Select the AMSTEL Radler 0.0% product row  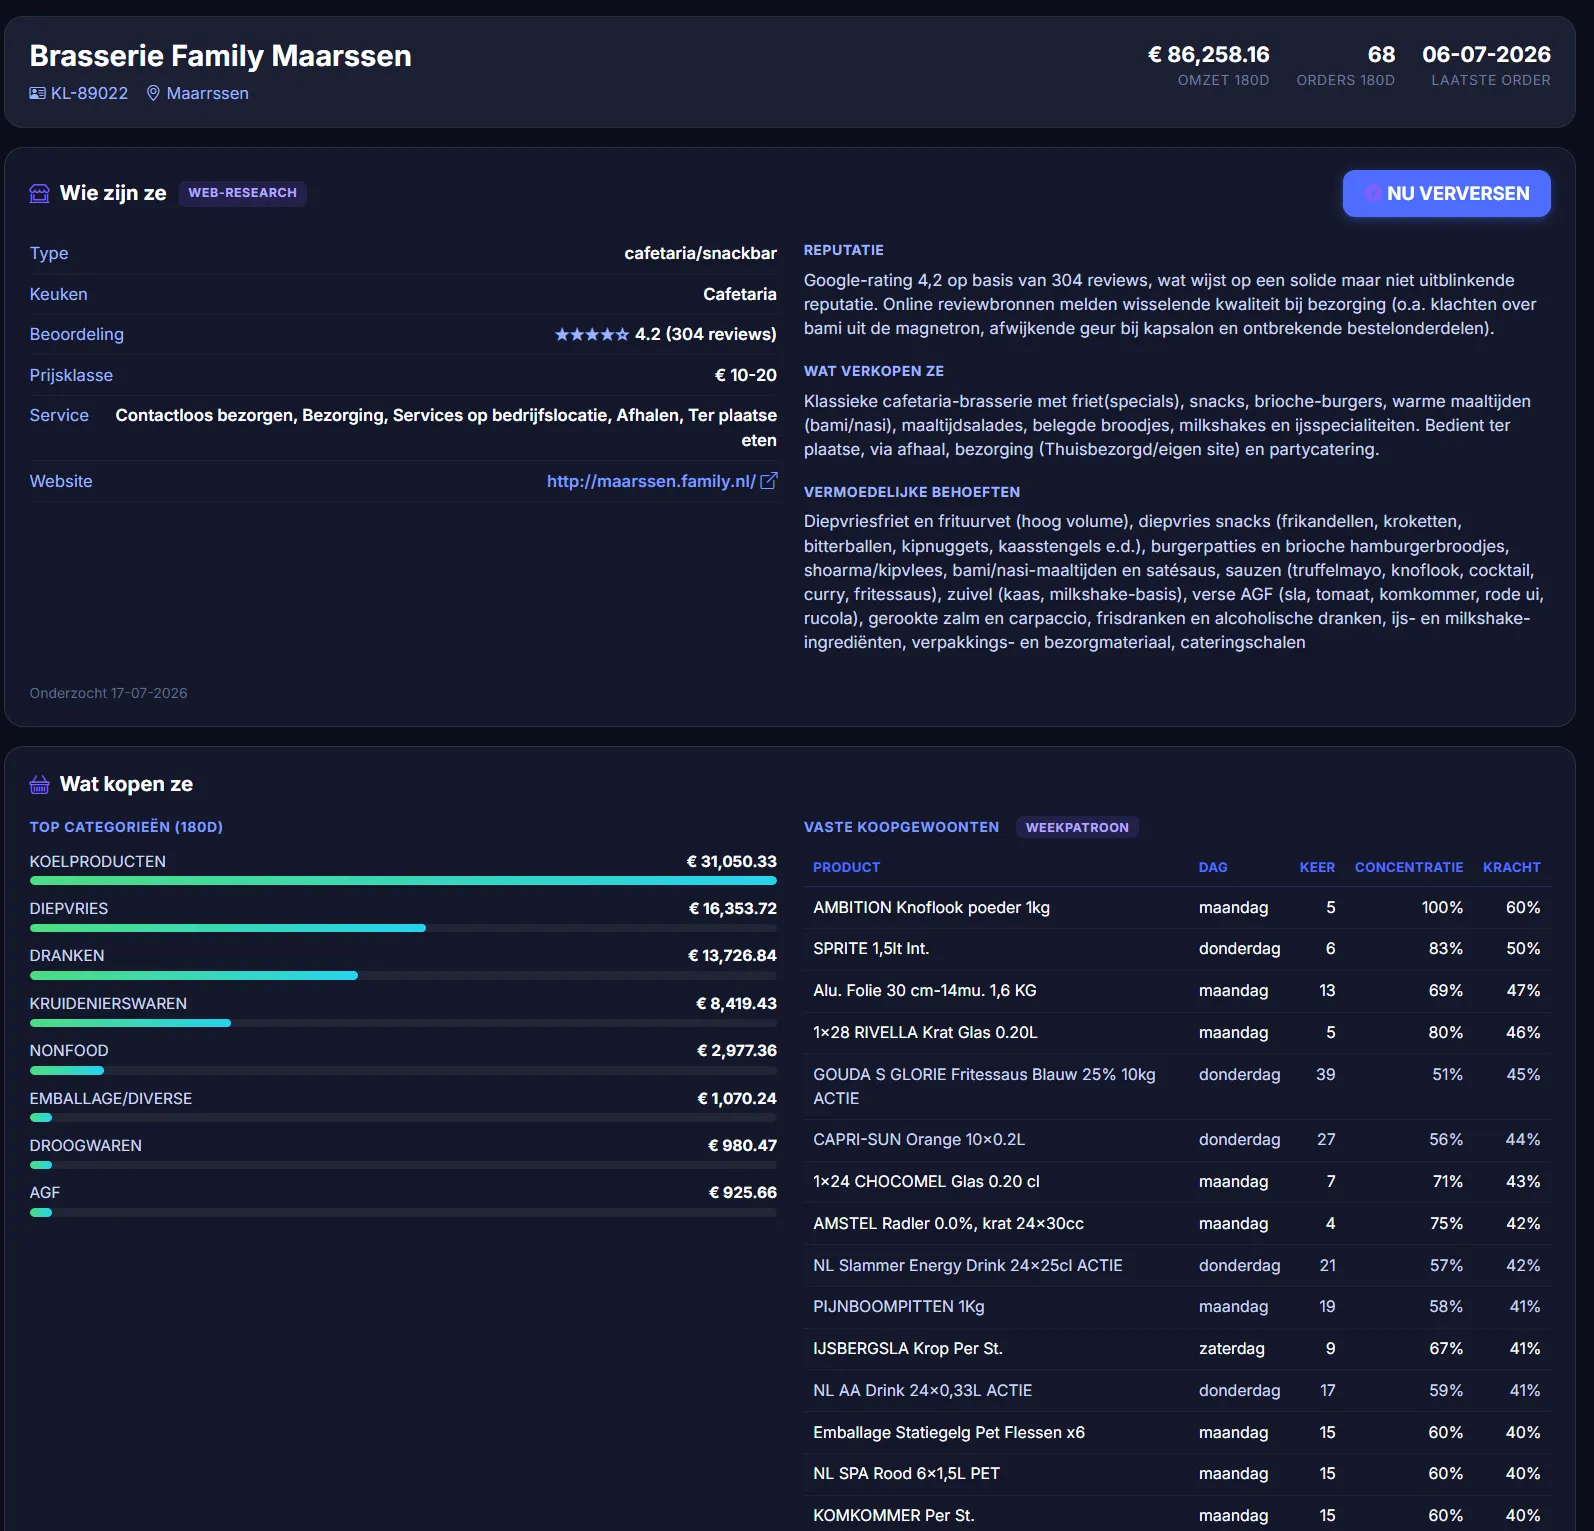click(x=1177, y=1224)
